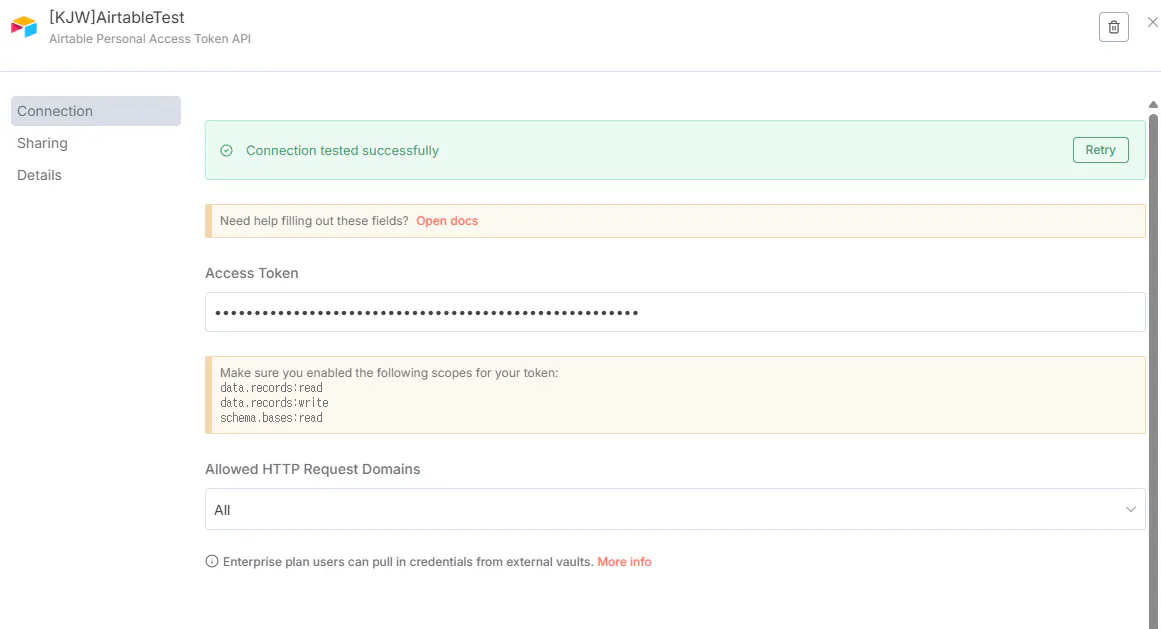
Task: Click 'Connection tested successfully' message
Action: [342, 150]
